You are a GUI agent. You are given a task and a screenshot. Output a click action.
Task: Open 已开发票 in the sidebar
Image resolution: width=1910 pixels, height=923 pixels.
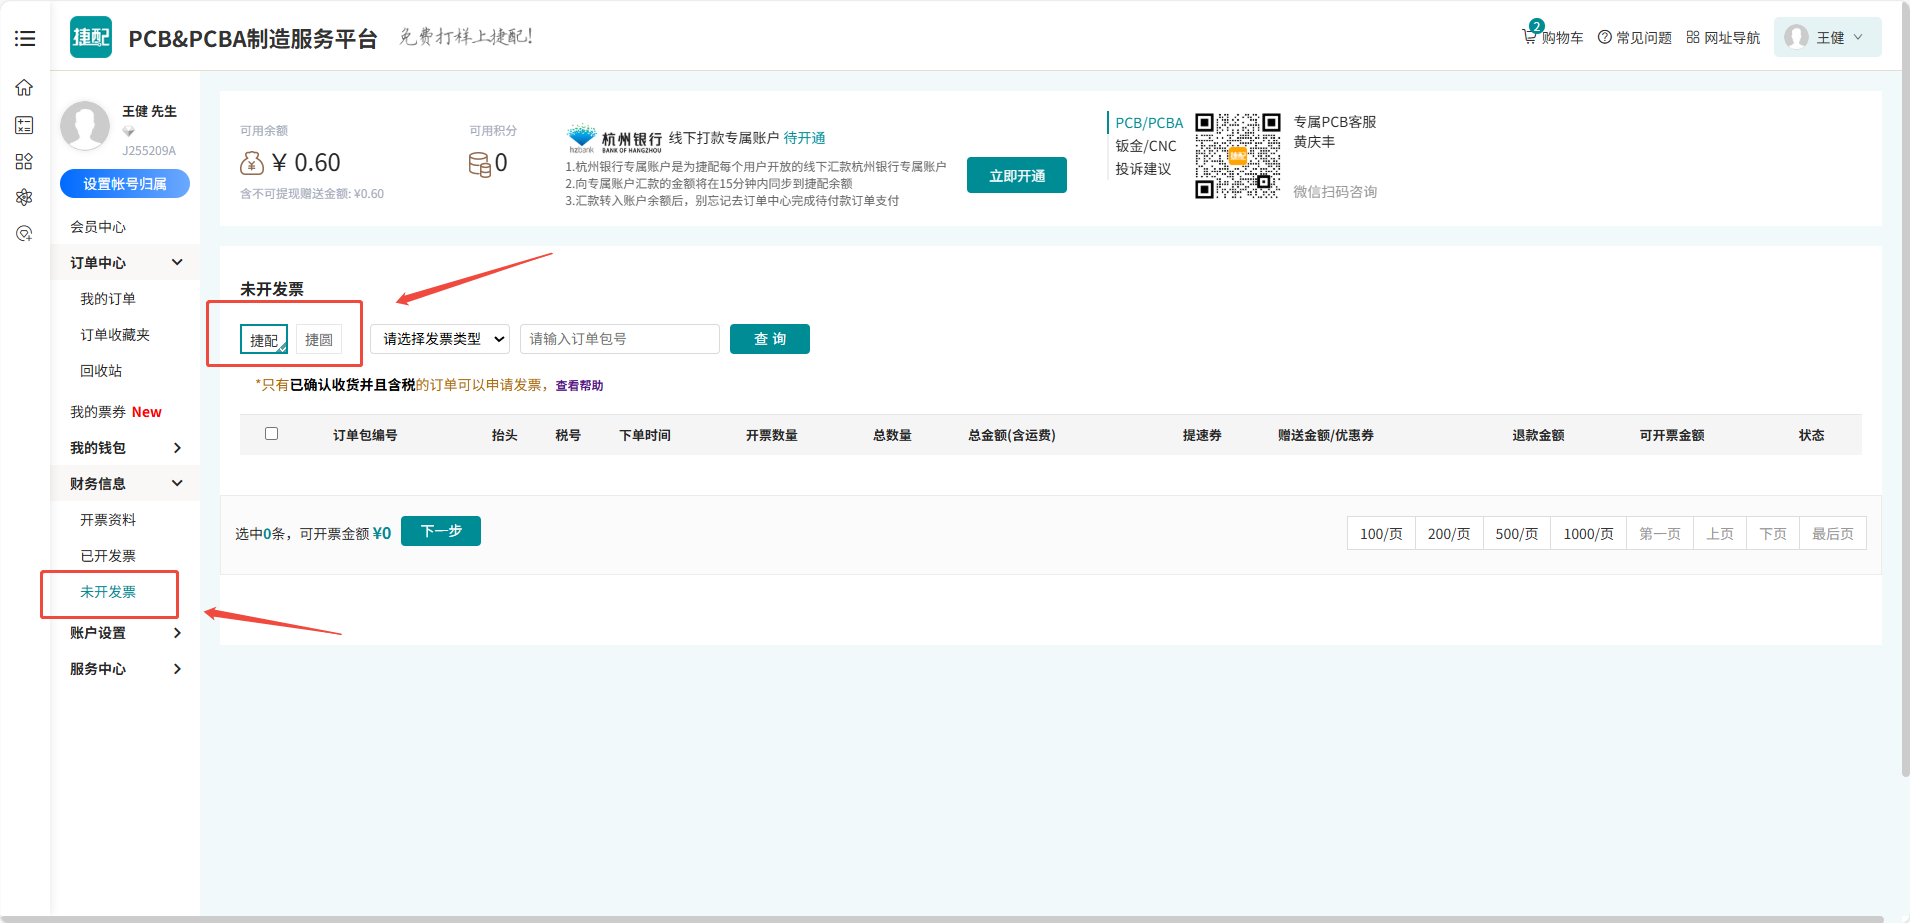(x=108, y=556)
